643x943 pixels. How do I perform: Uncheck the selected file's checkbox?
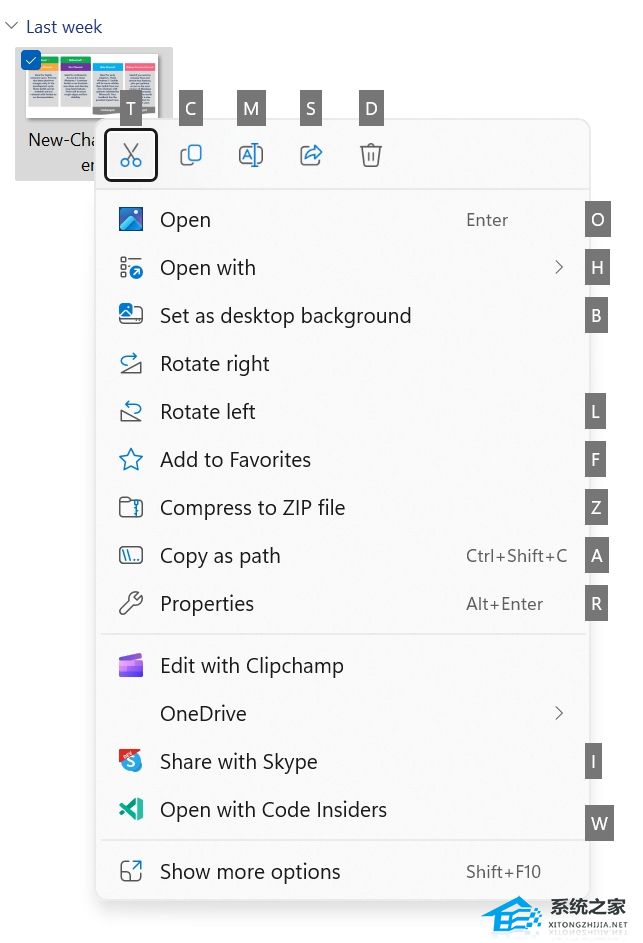[31, 61]
